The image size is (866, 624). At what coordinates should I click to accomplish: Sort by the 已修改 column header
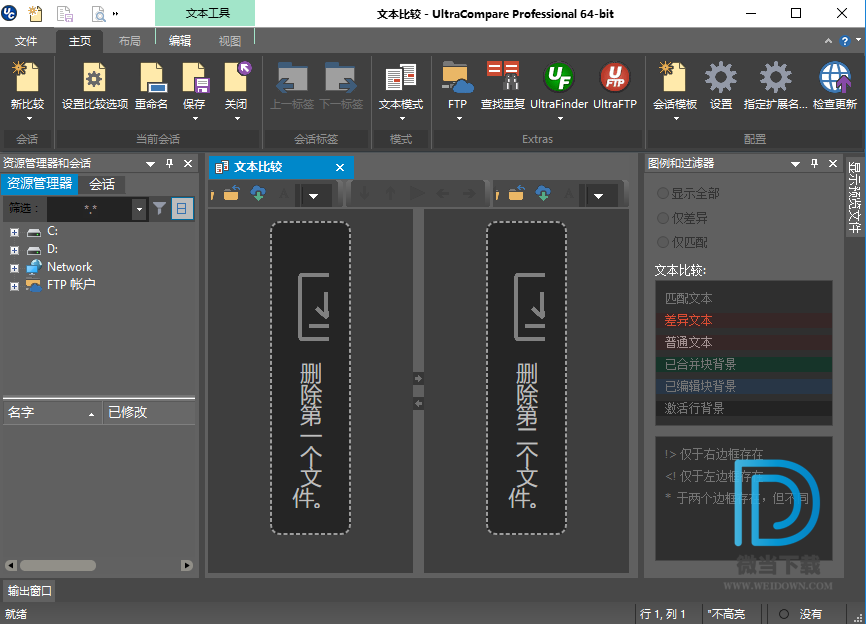tap(149, 413)
